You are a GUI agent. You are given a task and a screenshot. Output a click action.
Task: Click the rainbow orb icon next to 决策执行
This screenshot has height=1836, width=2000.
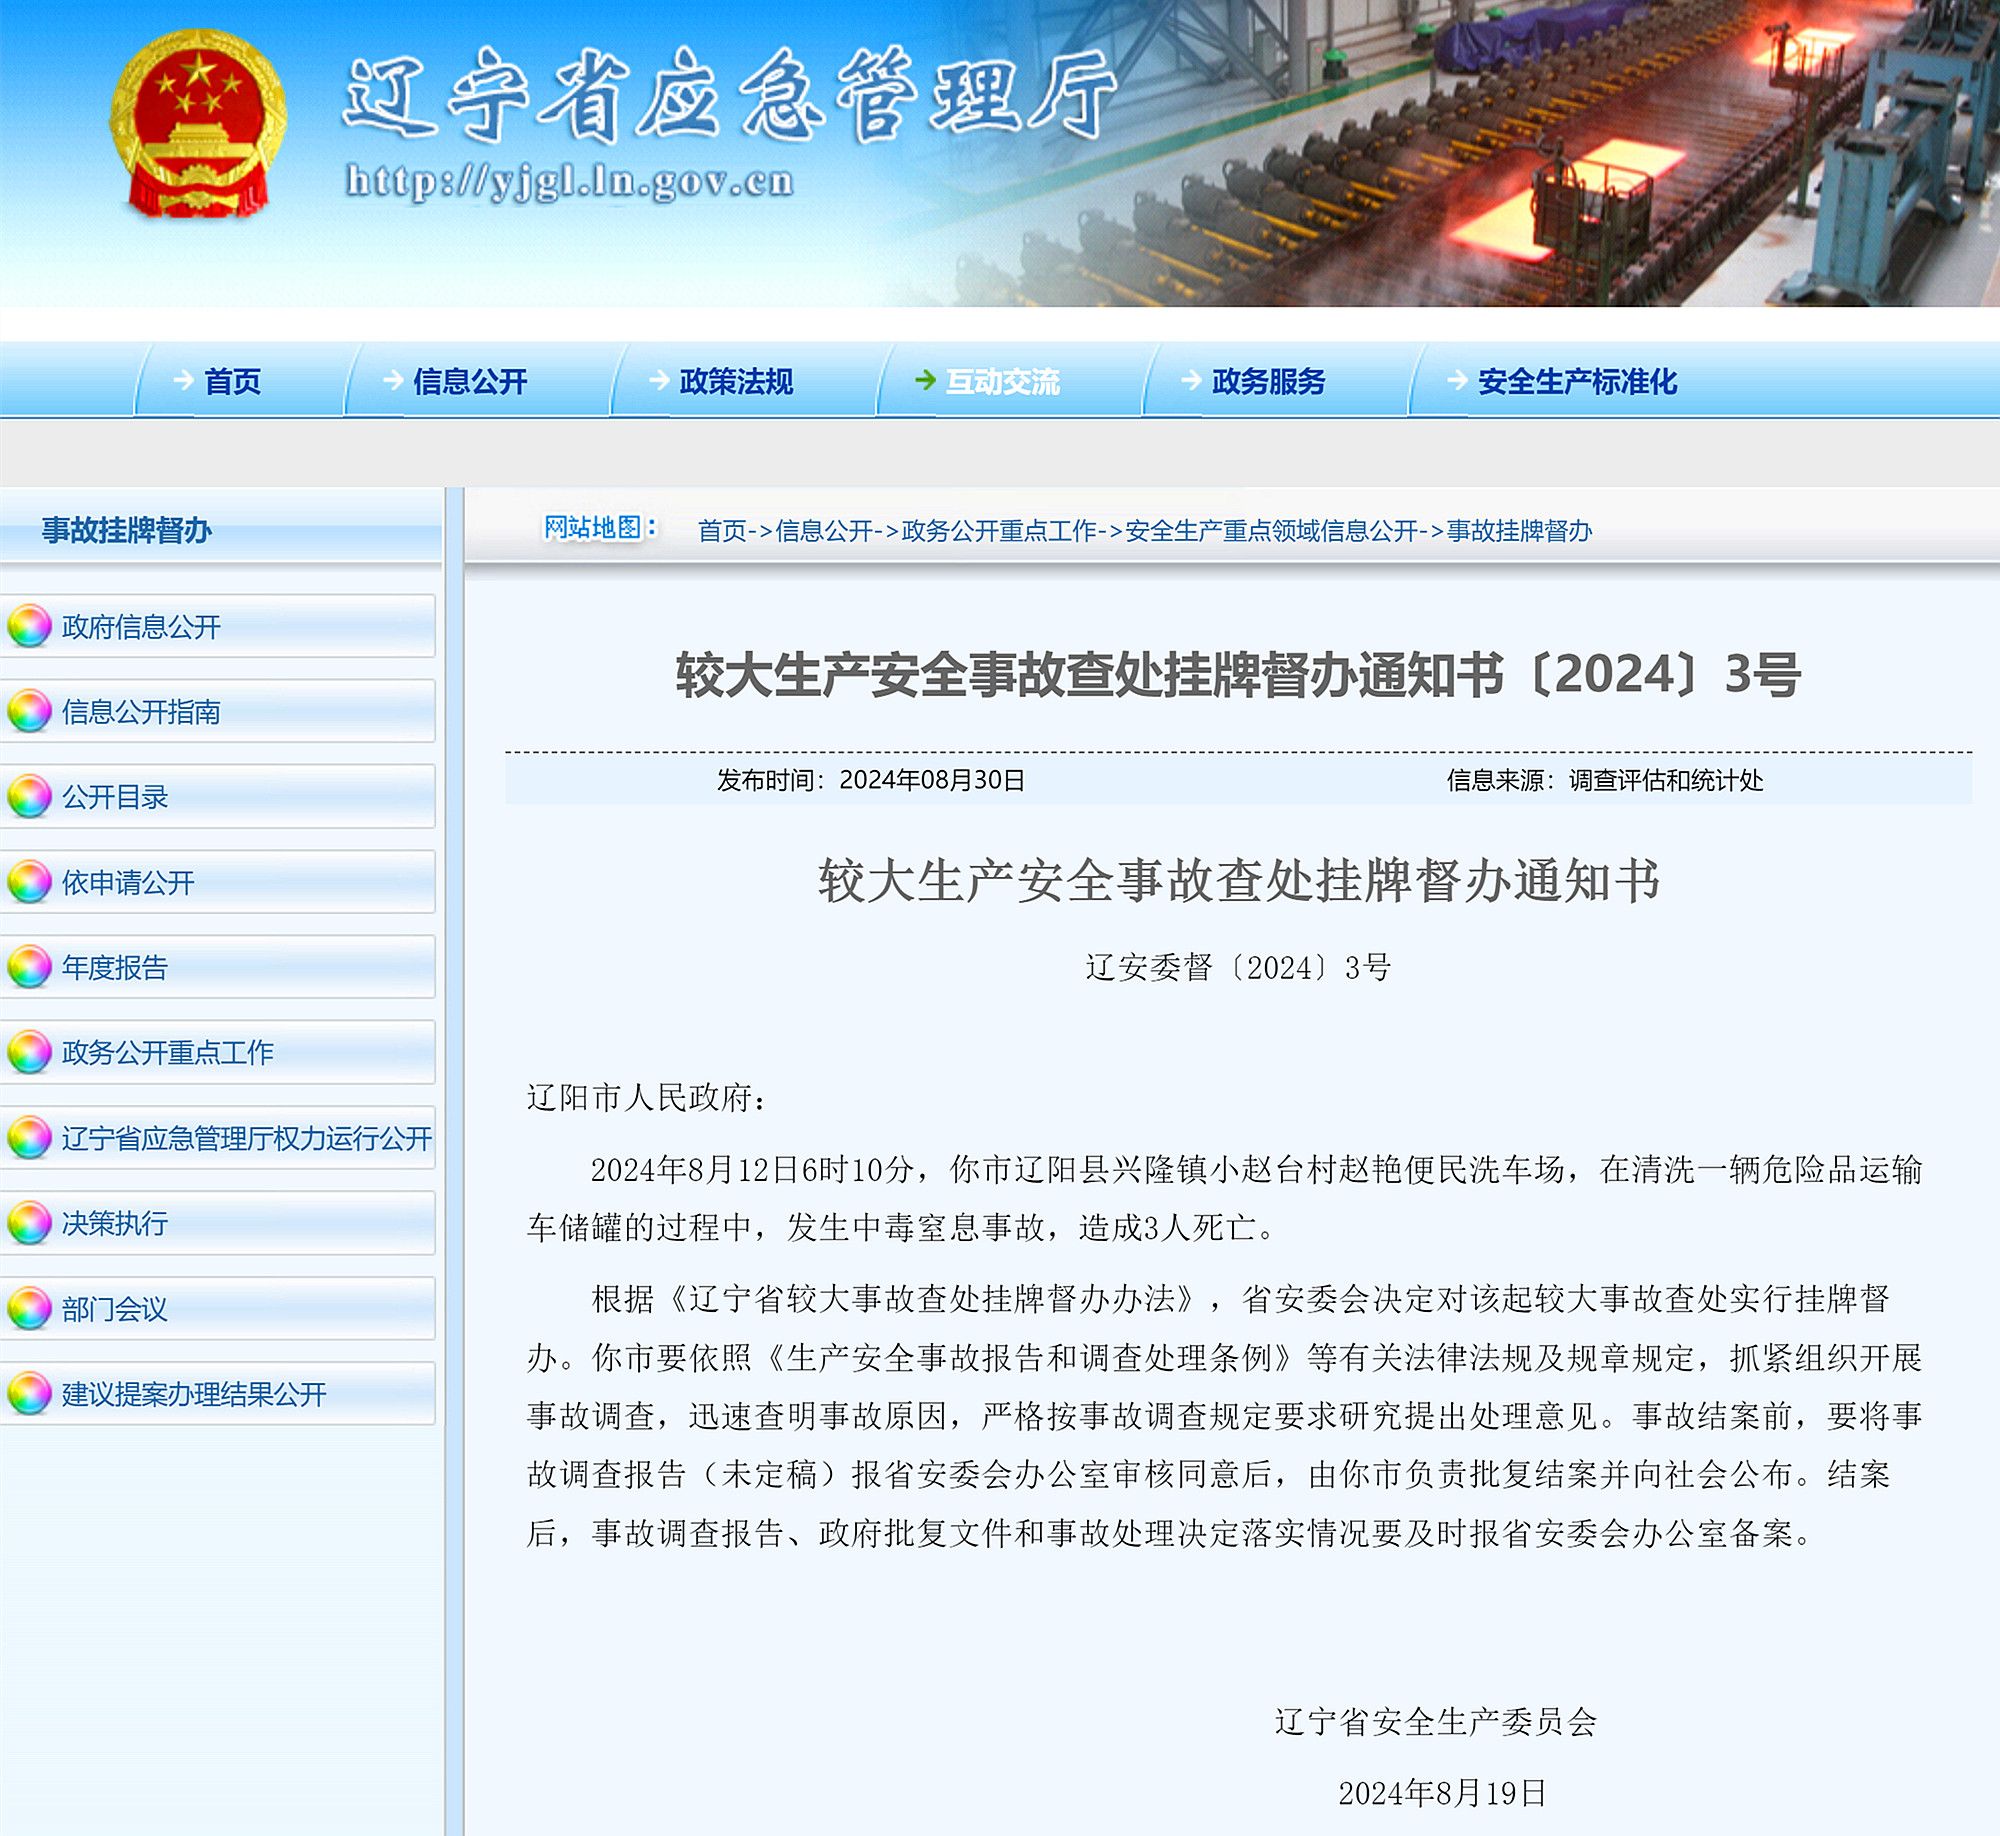(29, 1223)
